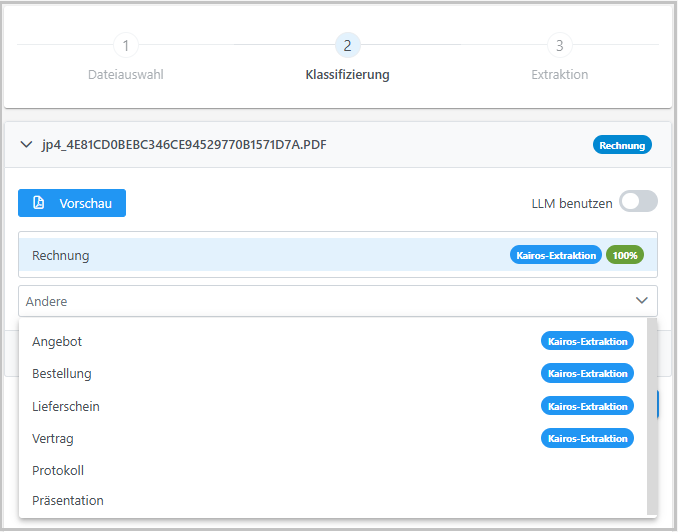Toggle the LLM benutzen switch
Screen dimensions: 678x532
(638, 202)
